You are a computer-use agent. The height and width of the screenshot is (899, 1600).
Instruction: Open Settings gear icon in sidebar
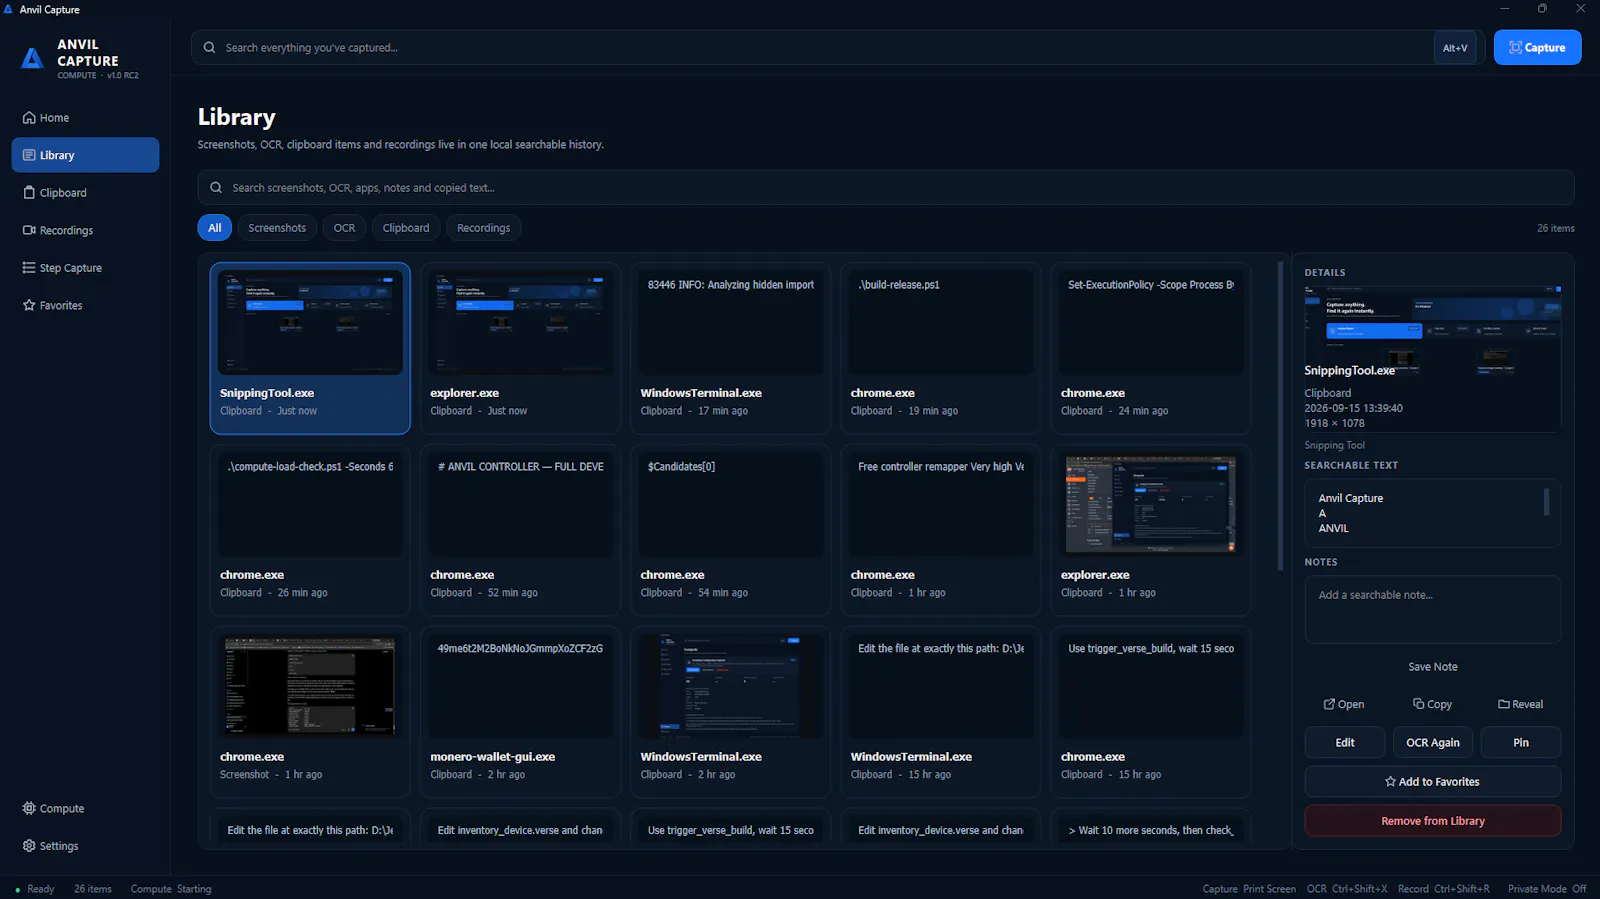[29, 846]
